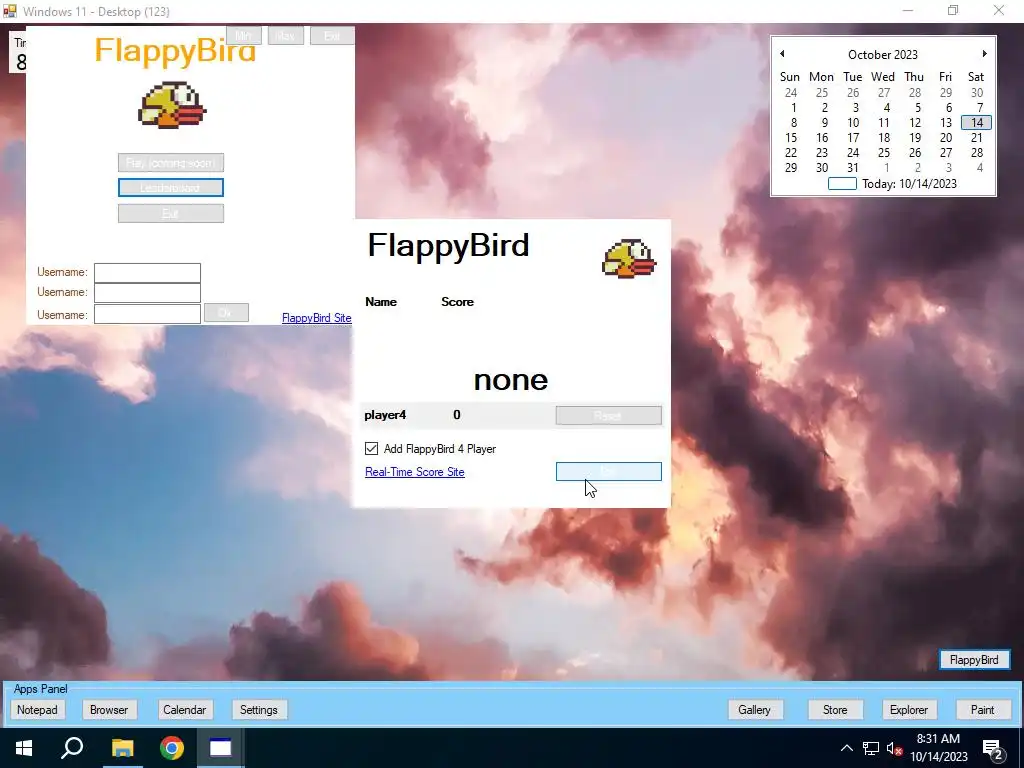Select October 8 in the calendar
The image size is (1024, 768).
[x=793, y=123]
